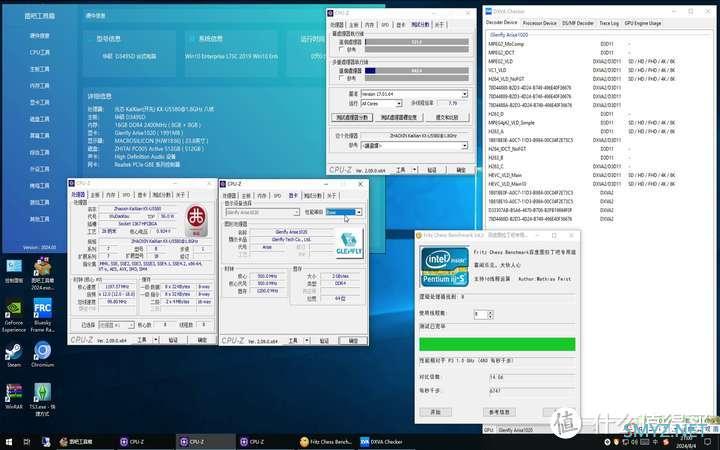
Task: Click 验证 in the processor CPU-Z window
Action: coord(173,340)
